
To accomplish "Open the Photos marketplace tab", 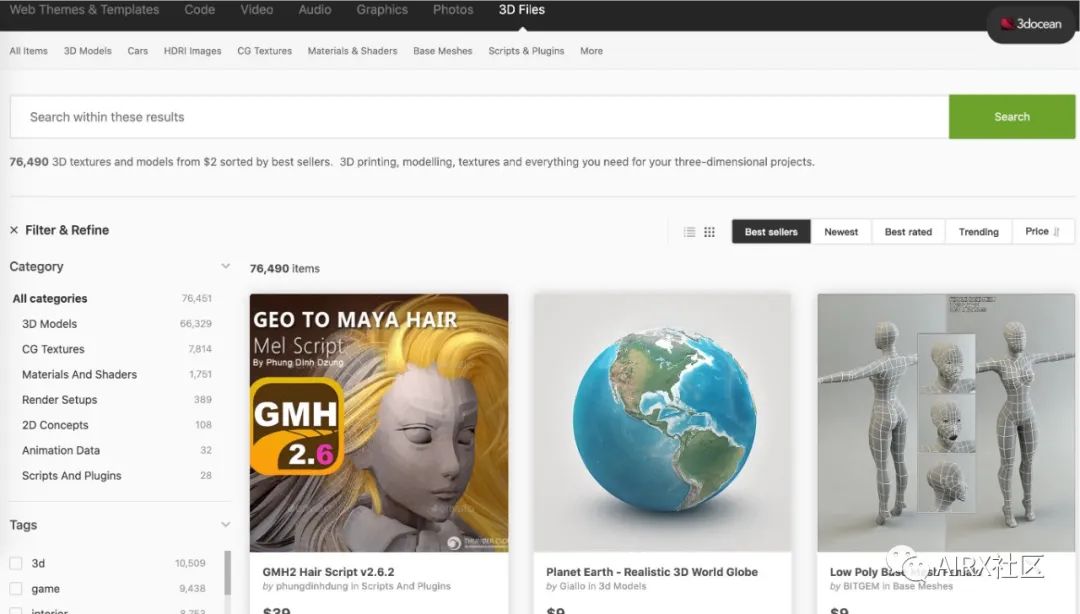I will pyautogui.click(x=453, y=10).
